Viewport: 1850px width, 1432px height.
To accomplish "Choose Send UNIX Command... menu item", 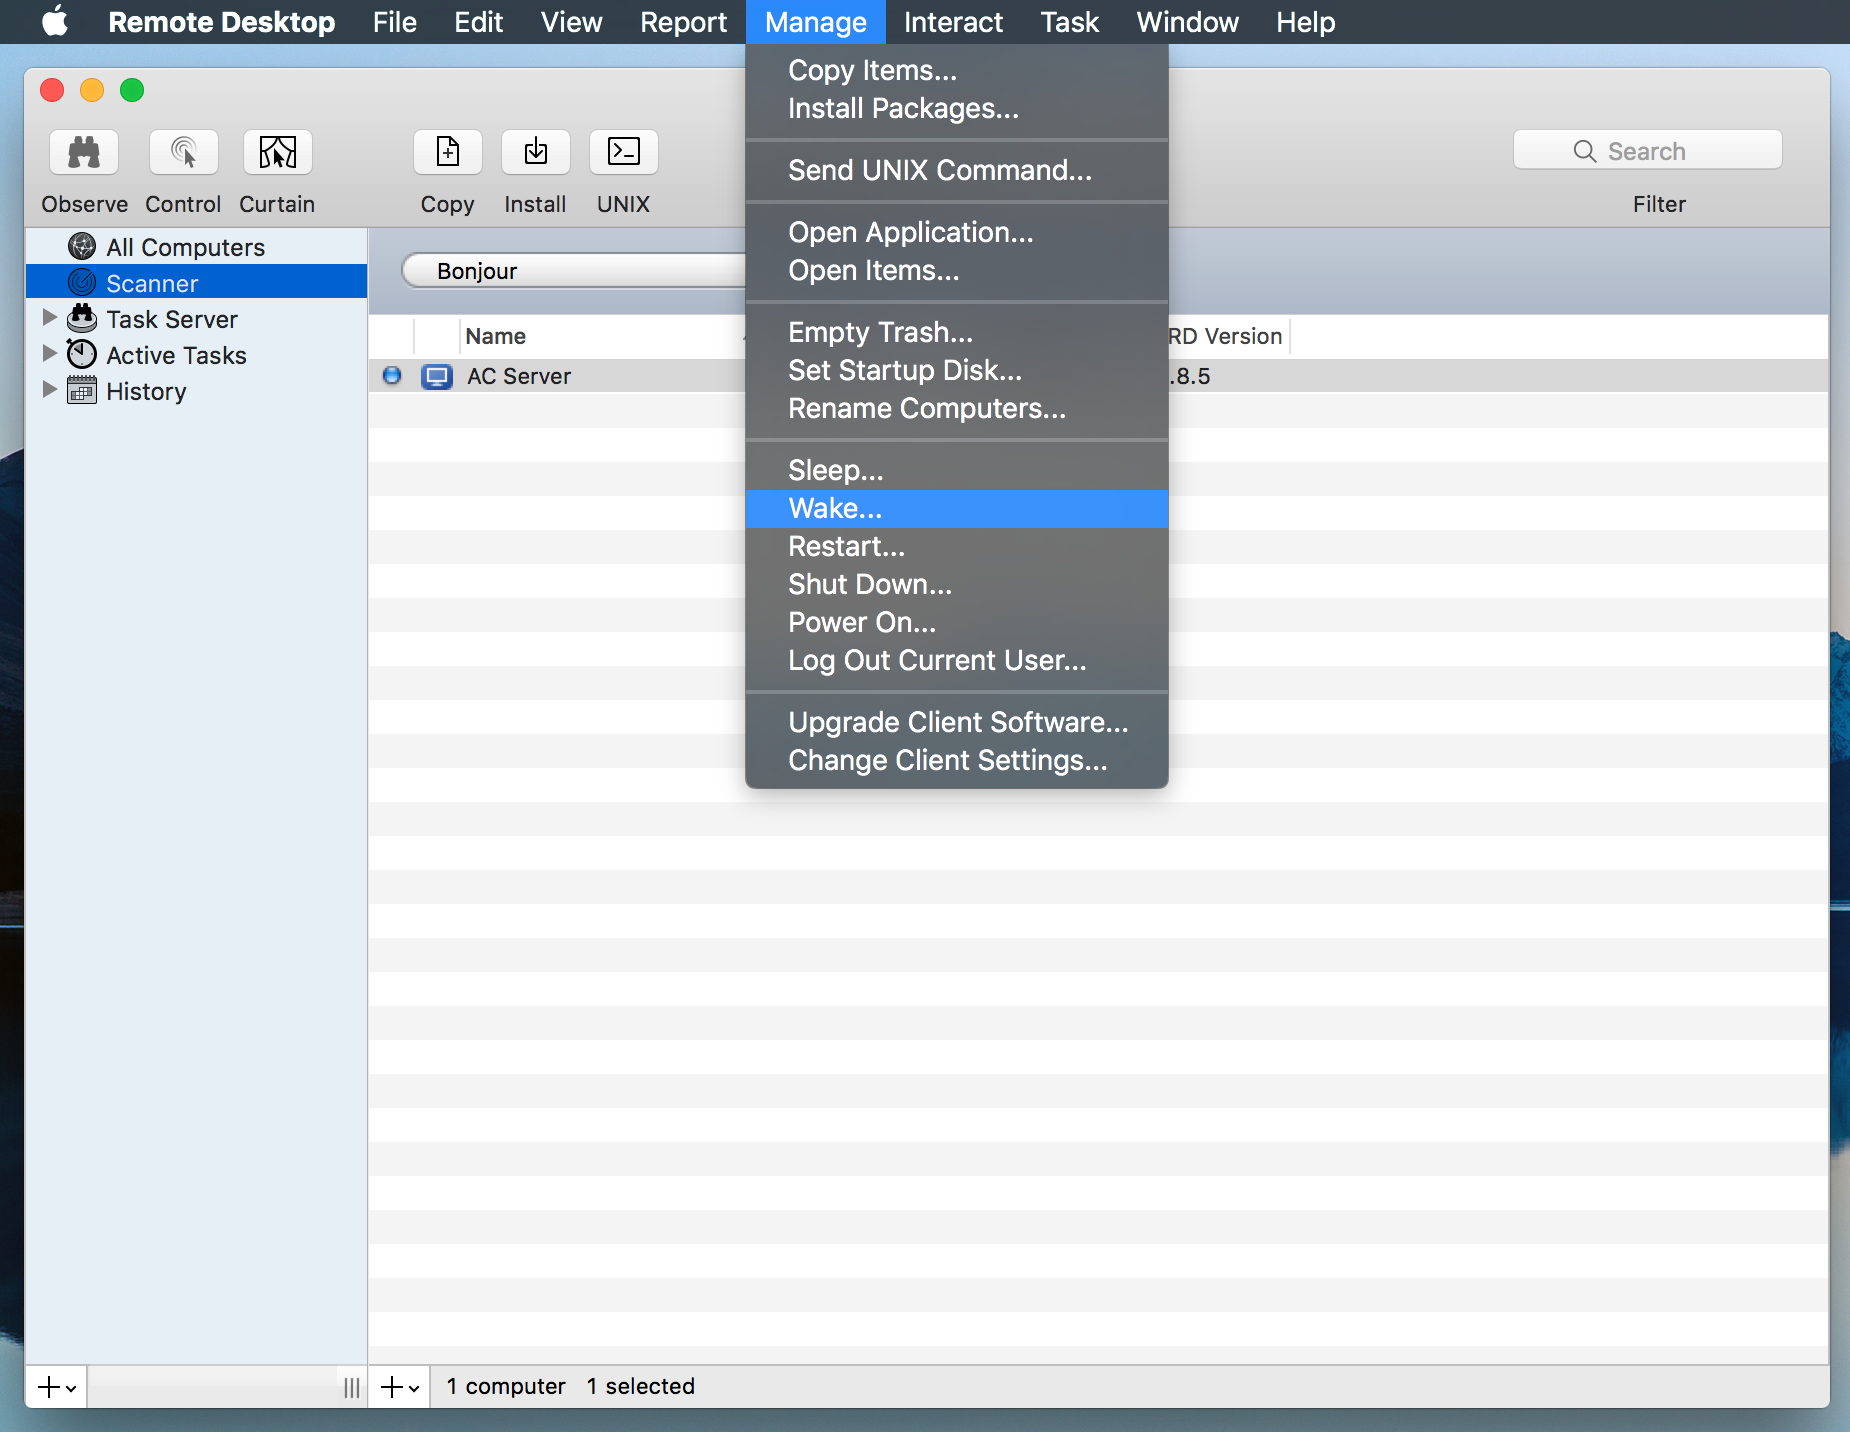I will (957, 171).
